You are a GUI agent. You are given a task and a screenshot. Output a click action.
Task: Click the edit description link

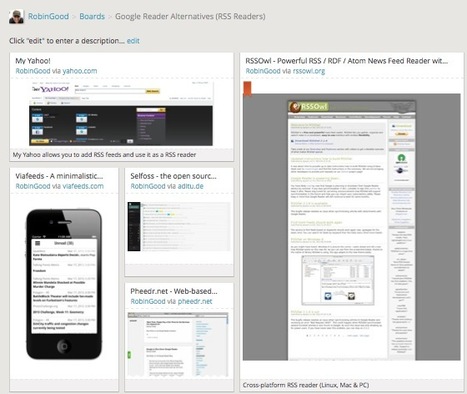tap(133, 41)
